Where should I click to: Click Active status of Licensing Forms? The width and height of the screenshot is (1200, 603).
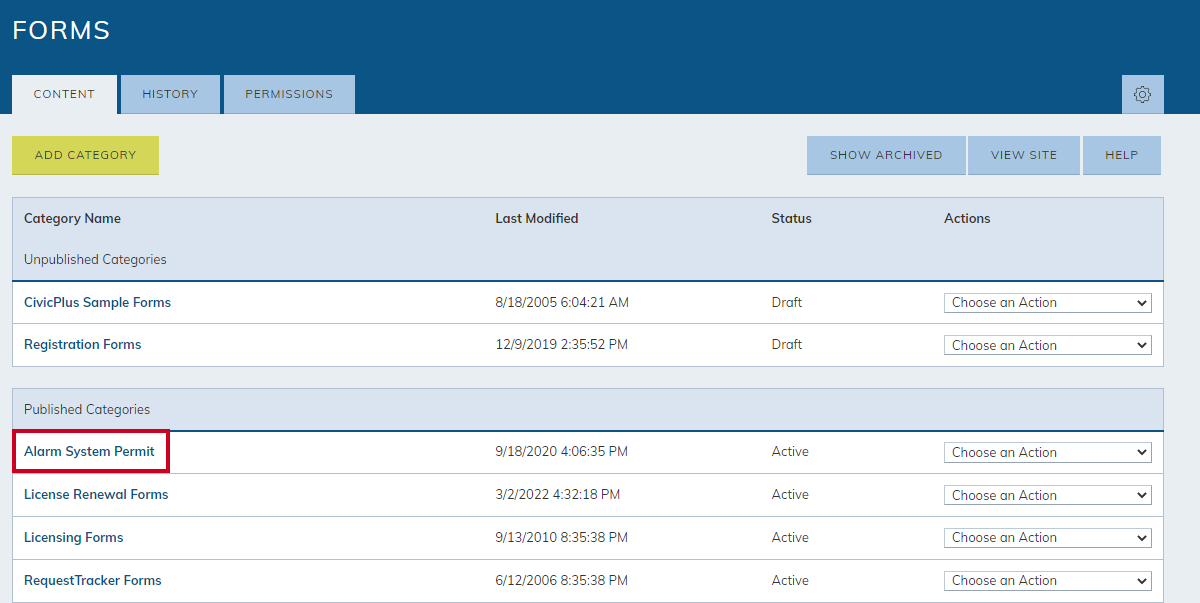pos(790,537)
